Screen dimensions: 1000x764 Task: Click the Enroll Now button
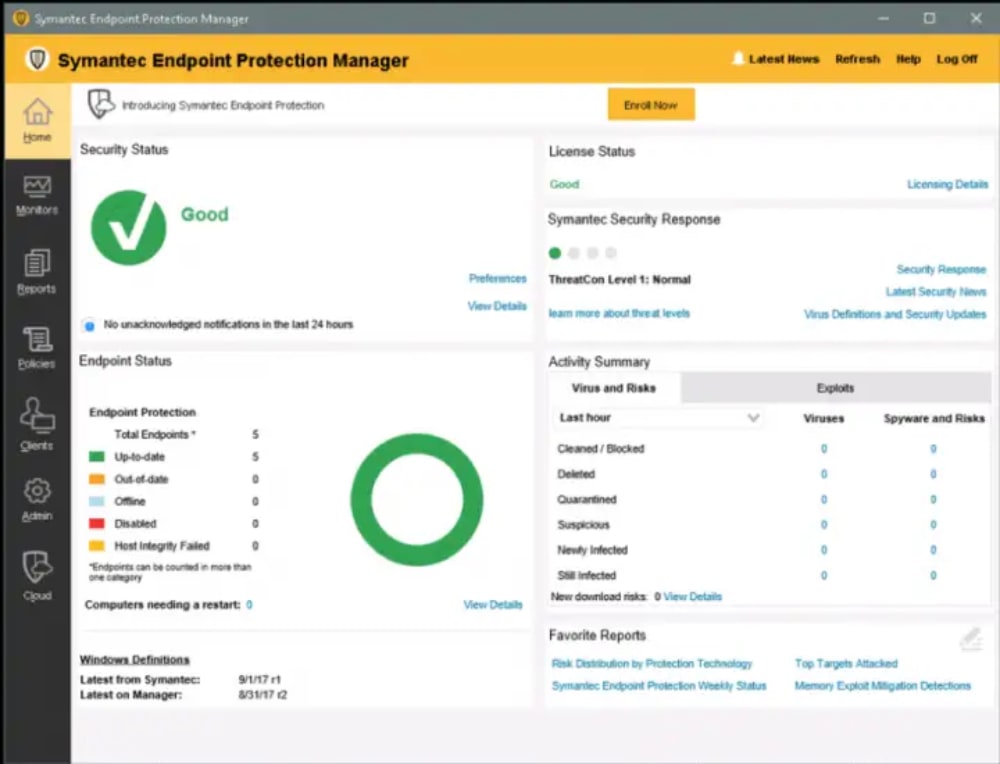pos(651,104)
